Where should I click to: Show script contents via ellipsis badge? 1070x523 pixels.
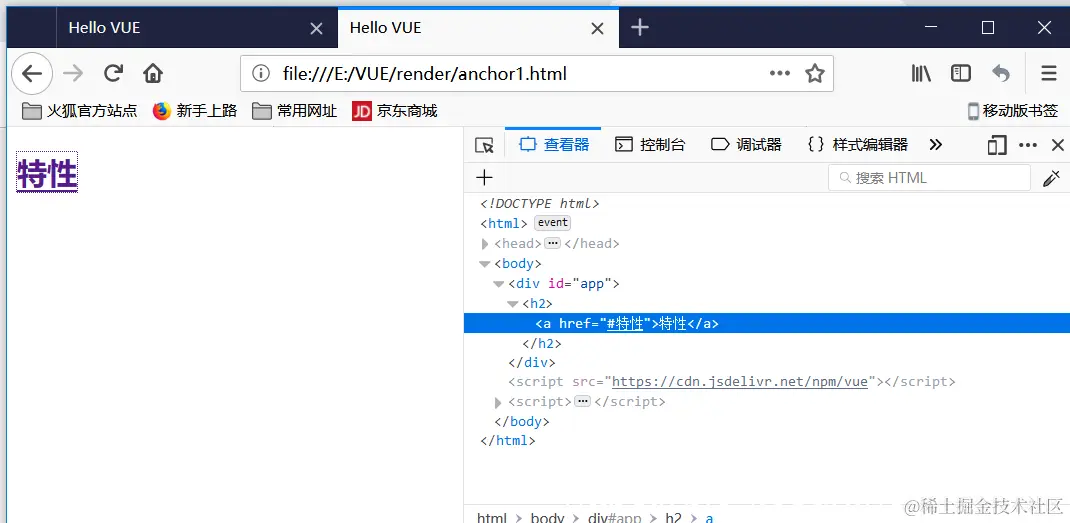tap(582, 401)
